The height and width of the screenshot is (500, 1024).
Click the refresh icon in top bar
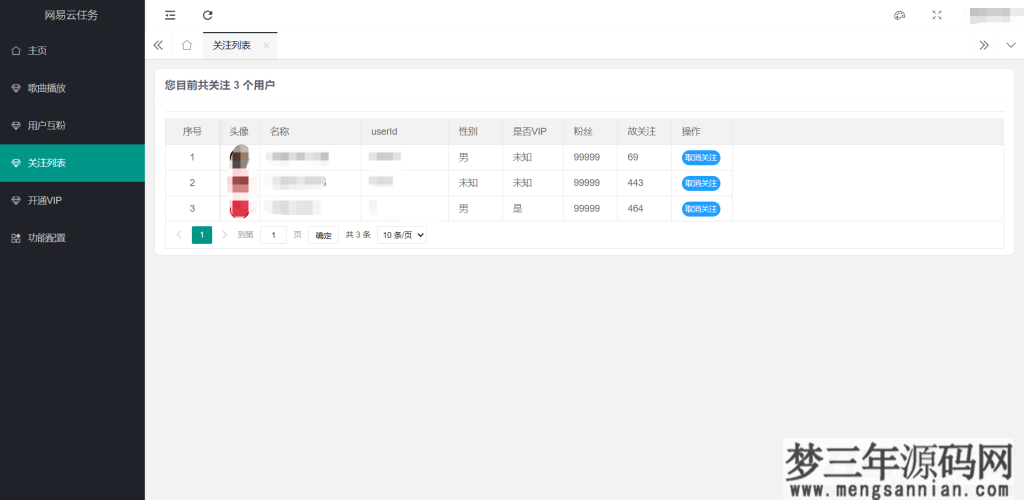(208, 15)
